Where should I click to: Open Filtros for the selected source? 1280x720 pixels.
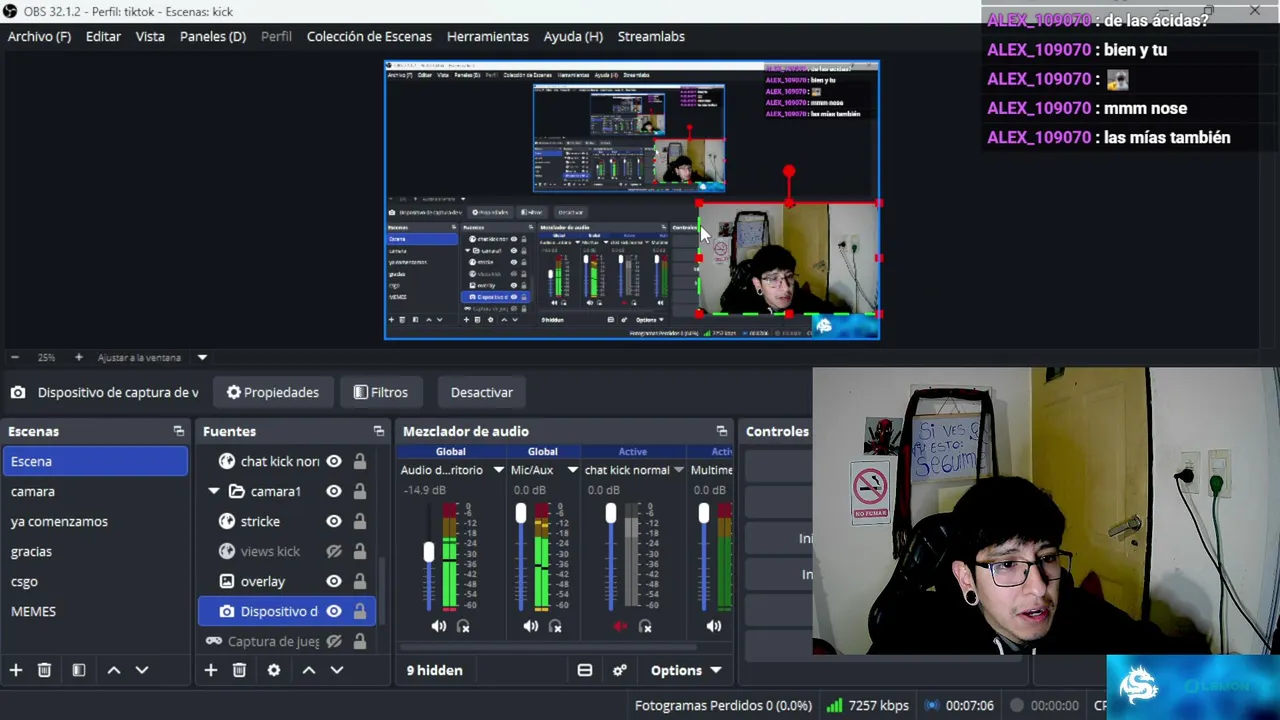381,392
